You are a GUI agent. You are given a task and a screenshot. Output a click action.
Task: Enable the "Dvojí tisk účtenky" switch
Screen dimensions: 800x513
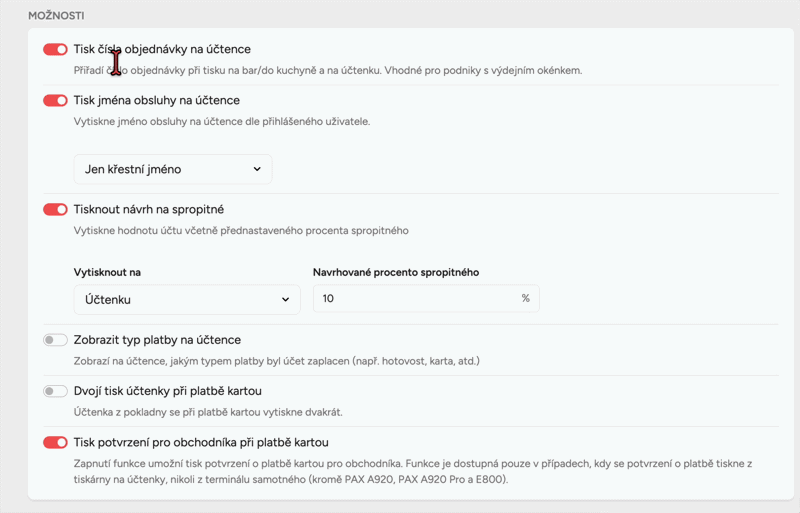tap(55, 391)
